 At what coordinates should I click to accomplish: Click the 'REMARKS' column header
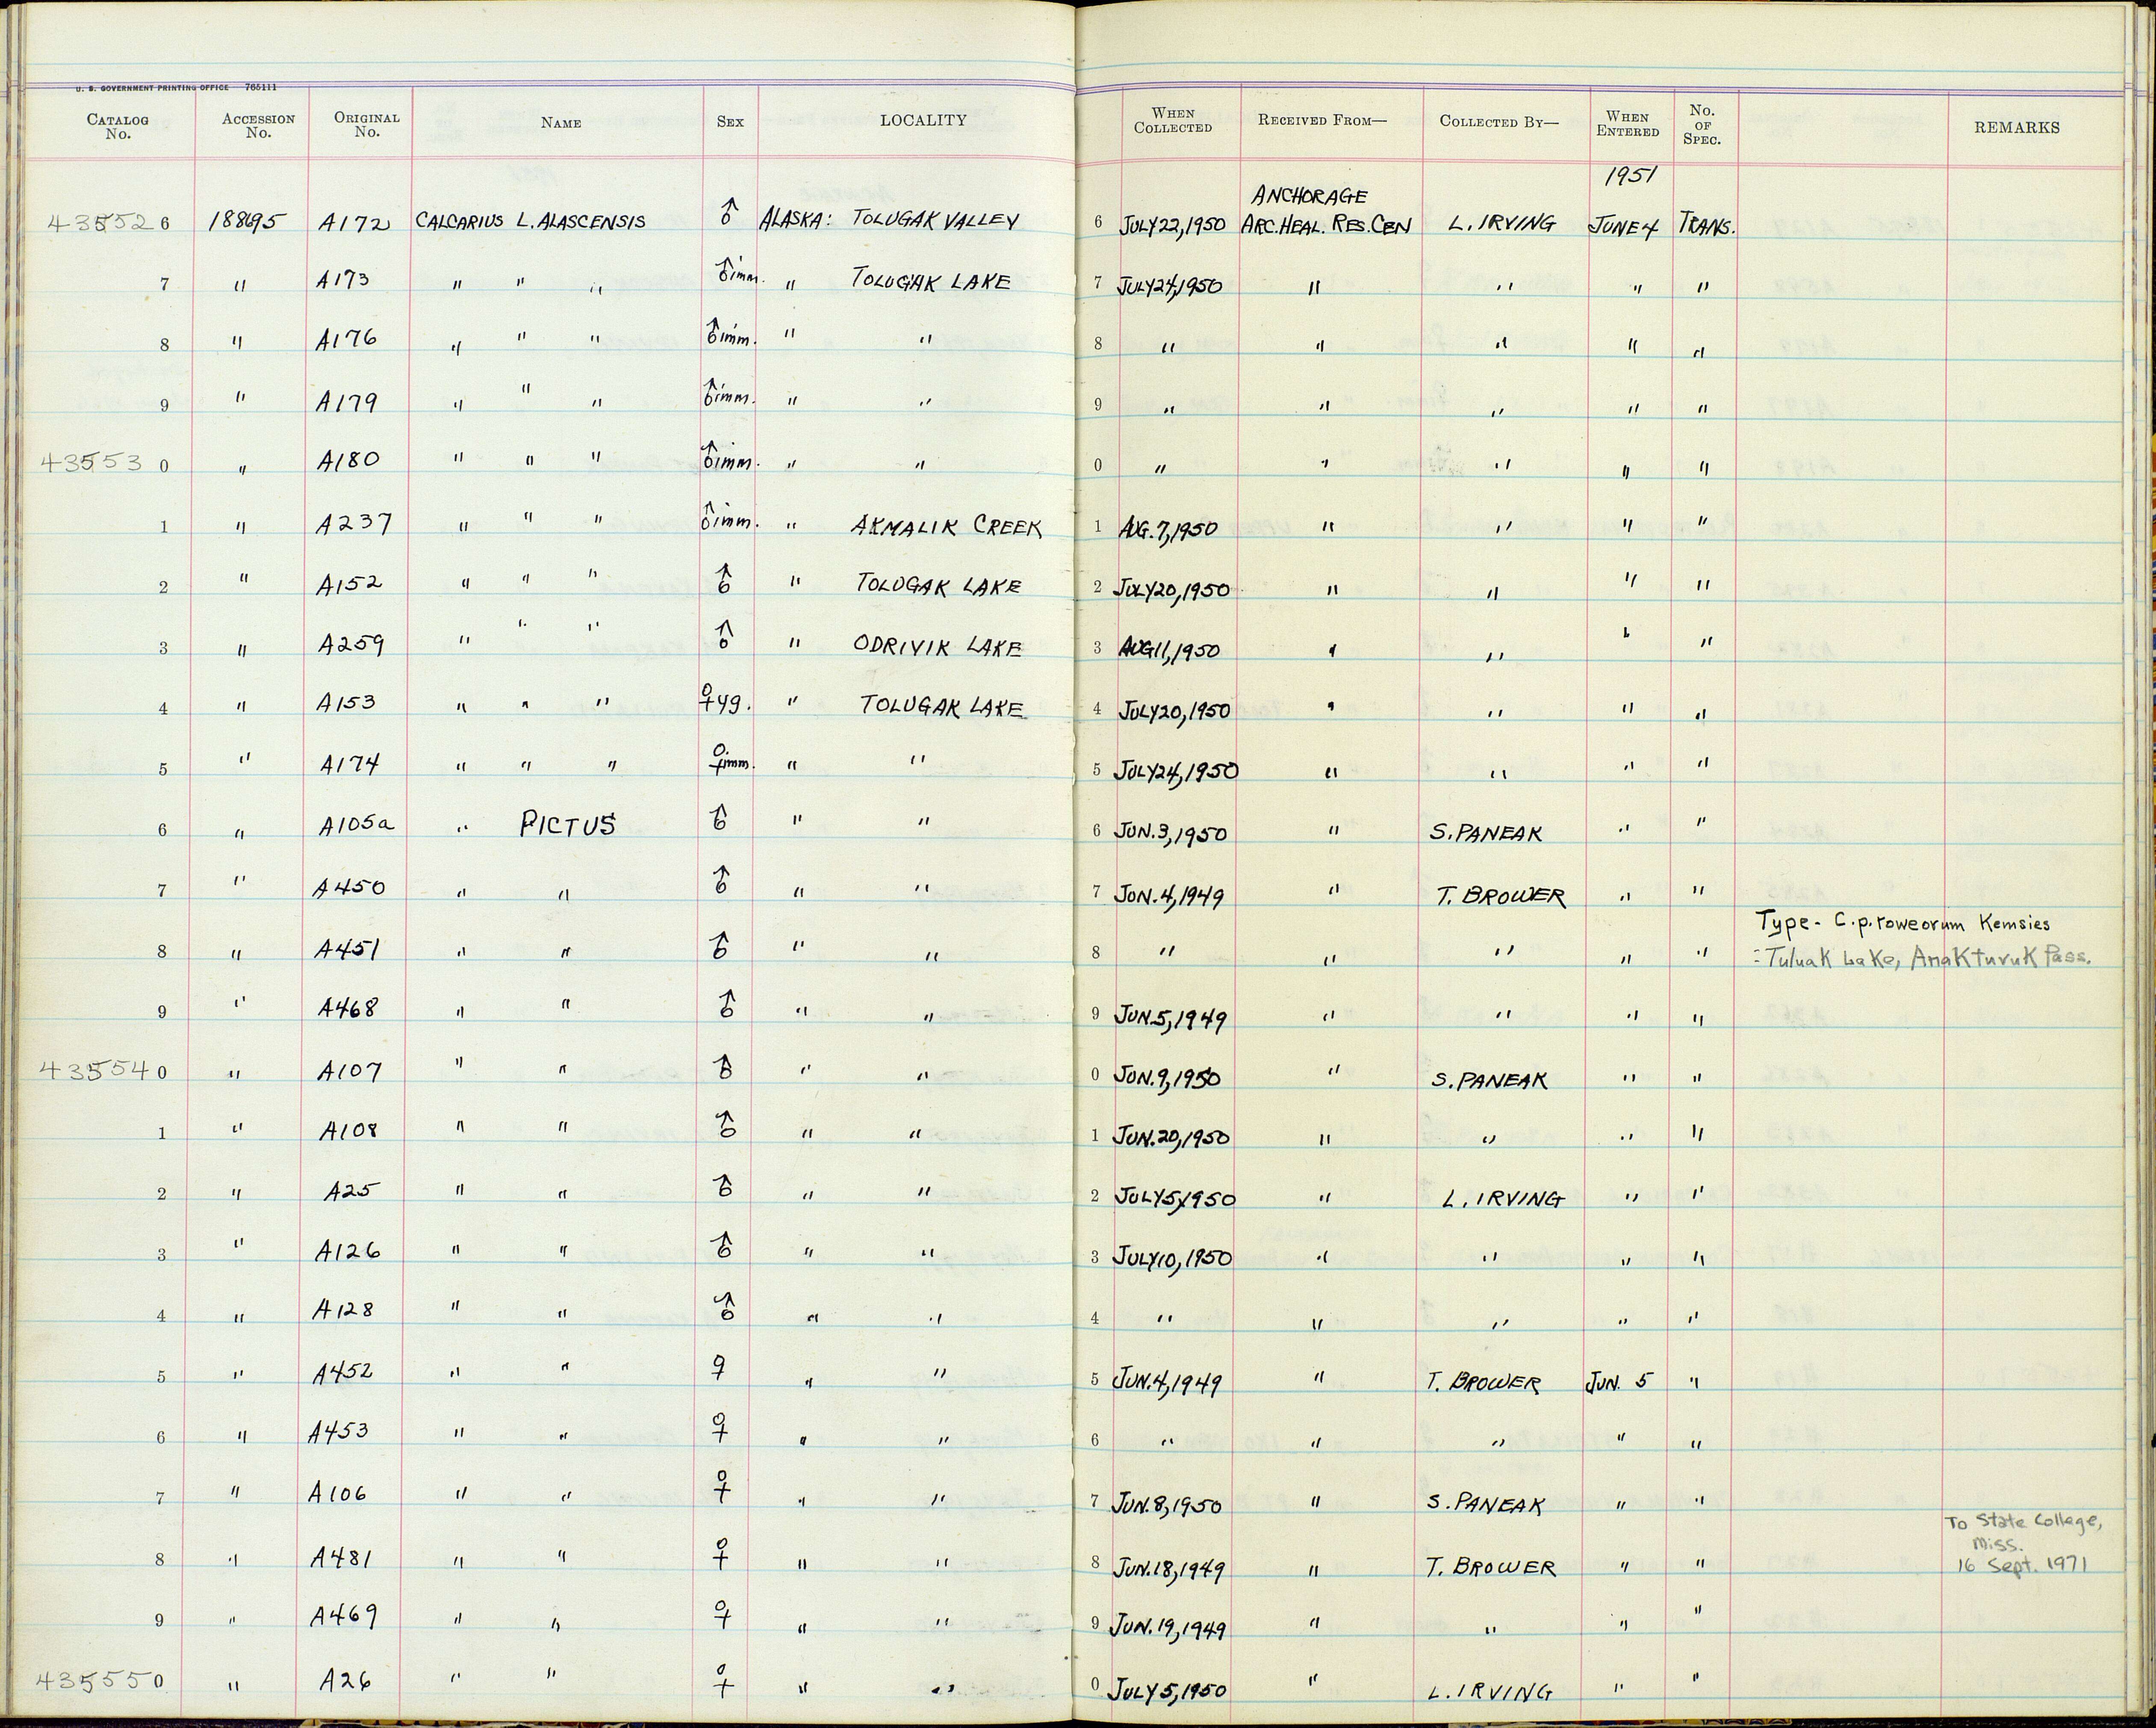click(2016, 128)
